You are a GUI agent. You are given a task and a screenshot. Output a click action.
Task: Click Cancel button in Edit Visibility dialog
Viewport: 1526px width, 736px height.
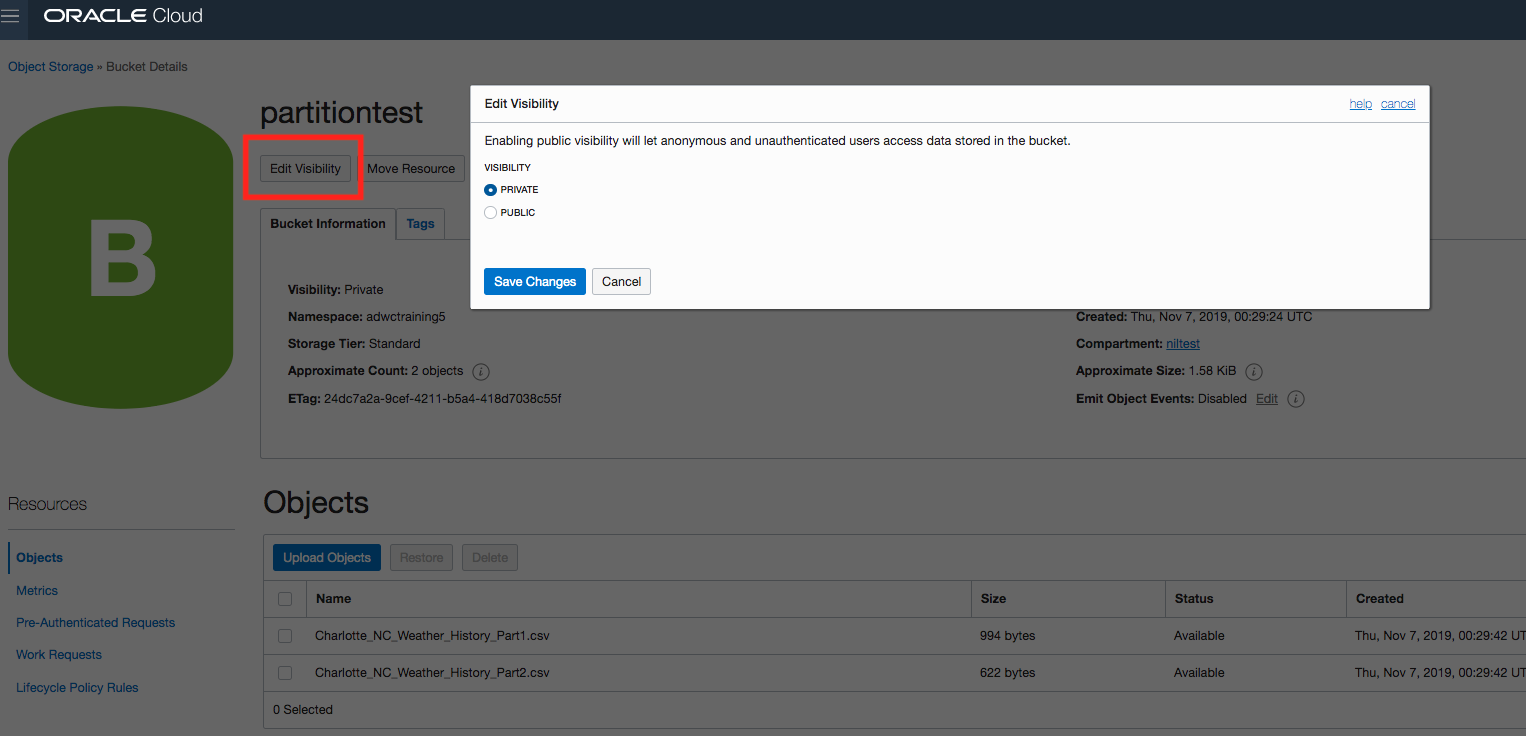click(621, 282)
